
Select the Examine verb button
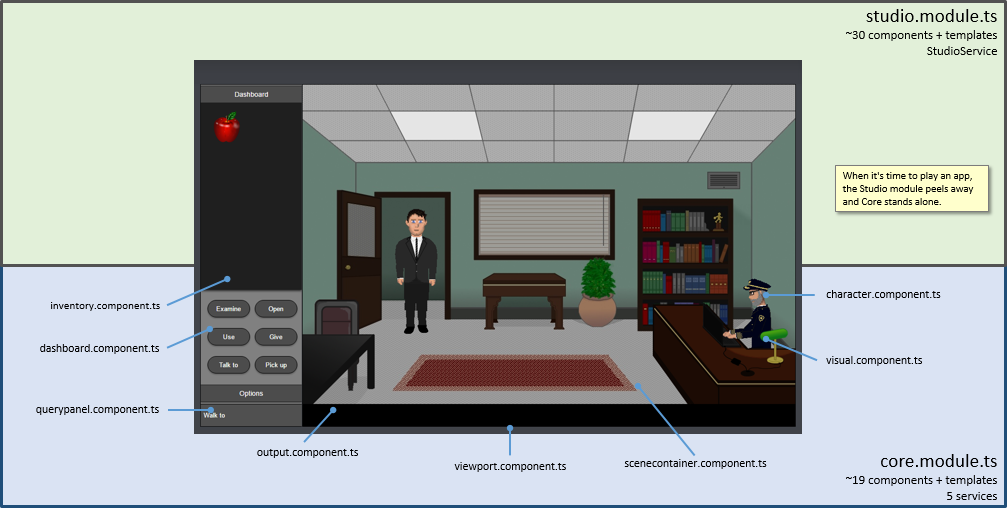(229, 309)
